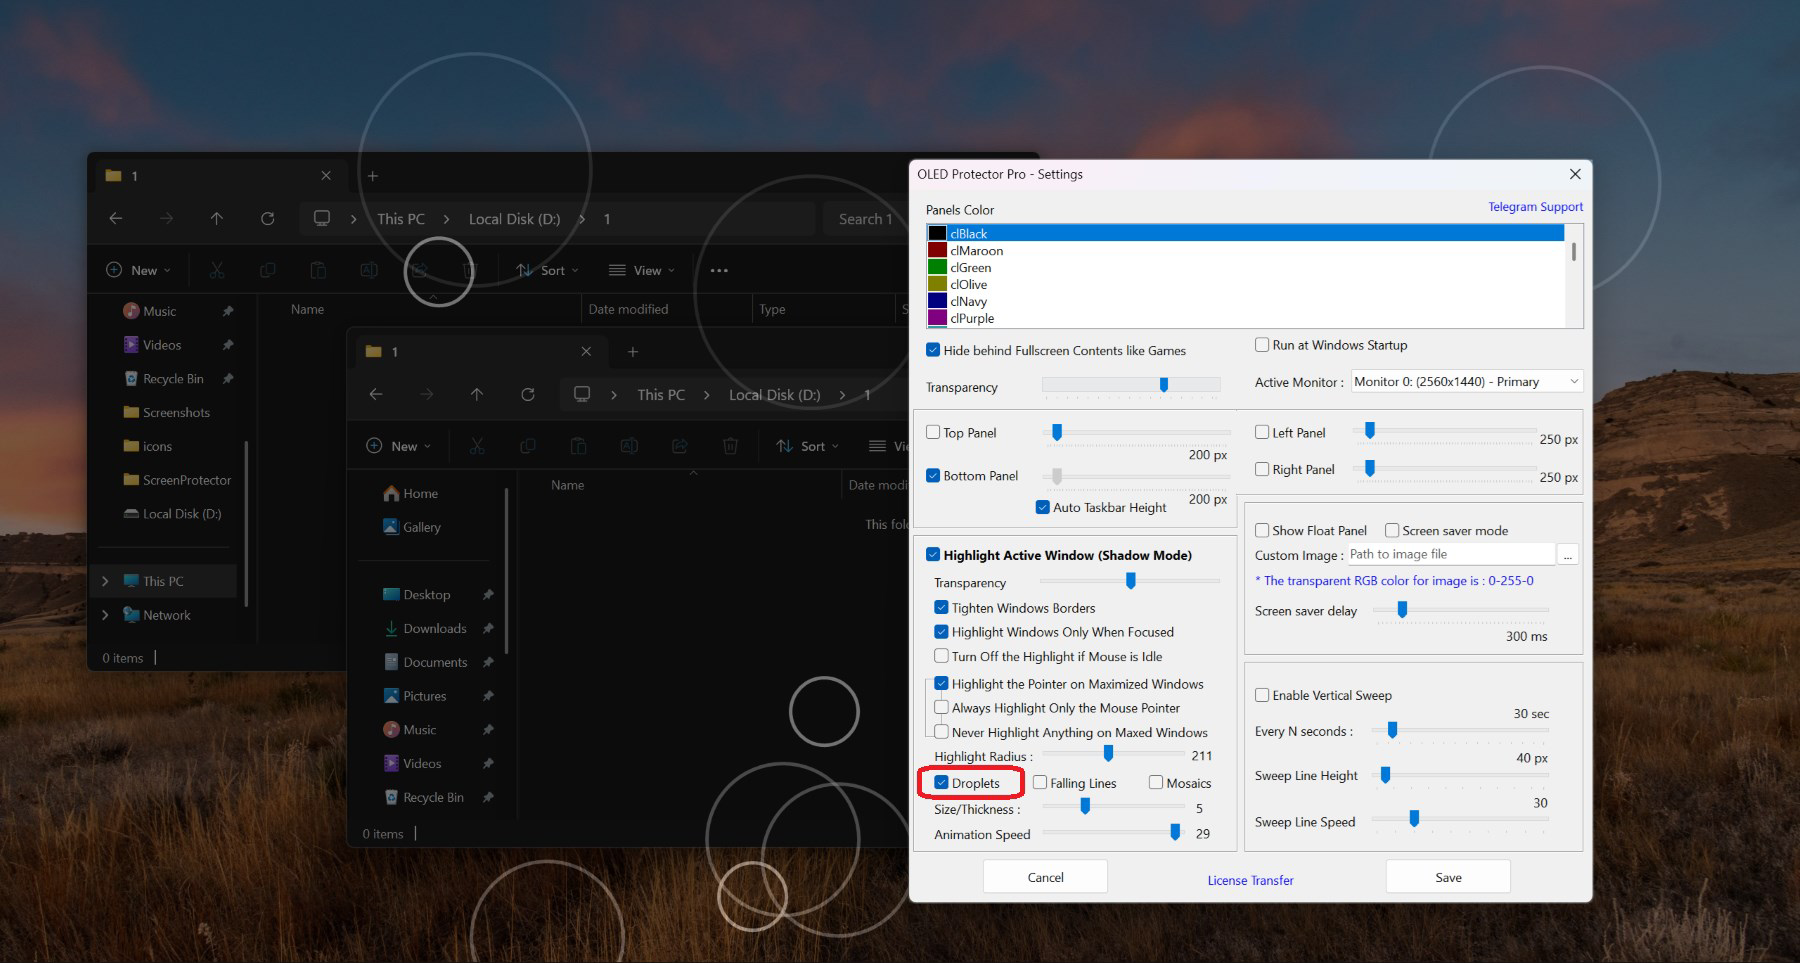The image size is (1800, 963).
Task: Open Pictures folder in front Explorer sidebar
Action: (x=416, y=696)
